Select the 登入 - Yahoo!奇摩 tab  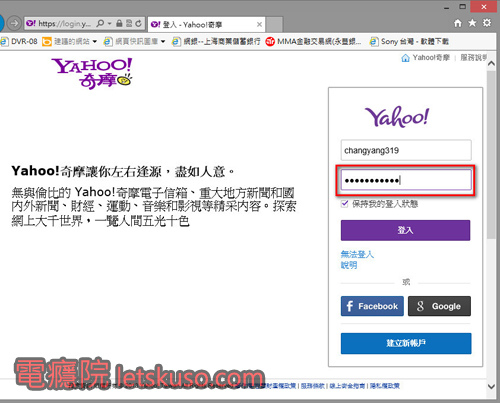coord(206,25)
